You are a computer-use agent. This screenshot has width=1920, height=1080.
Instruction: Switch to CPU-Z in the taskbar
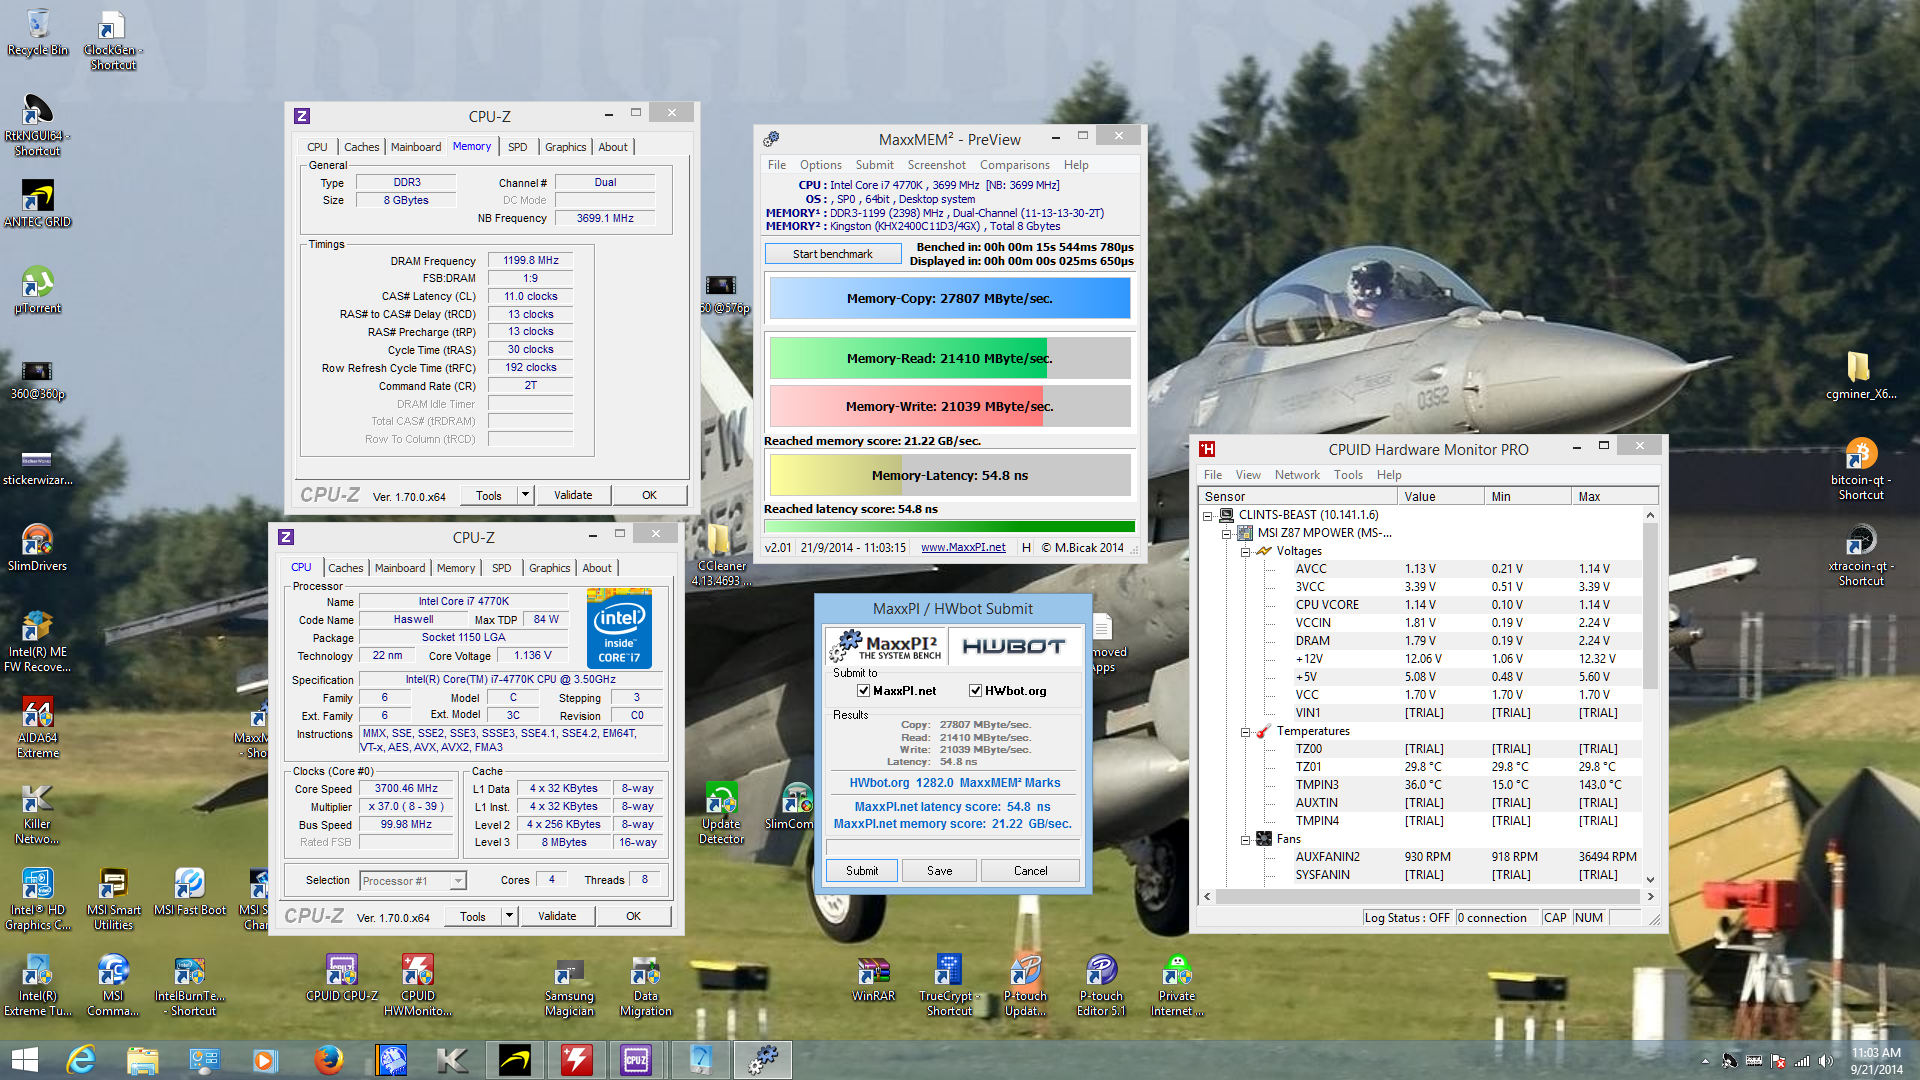click(x=636, y=1060)
